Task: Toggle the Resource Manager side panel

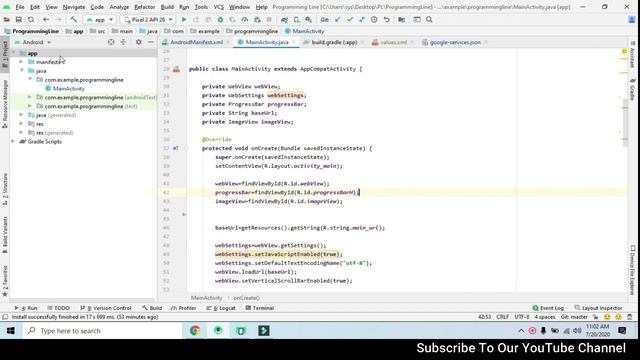Action: 5,104
